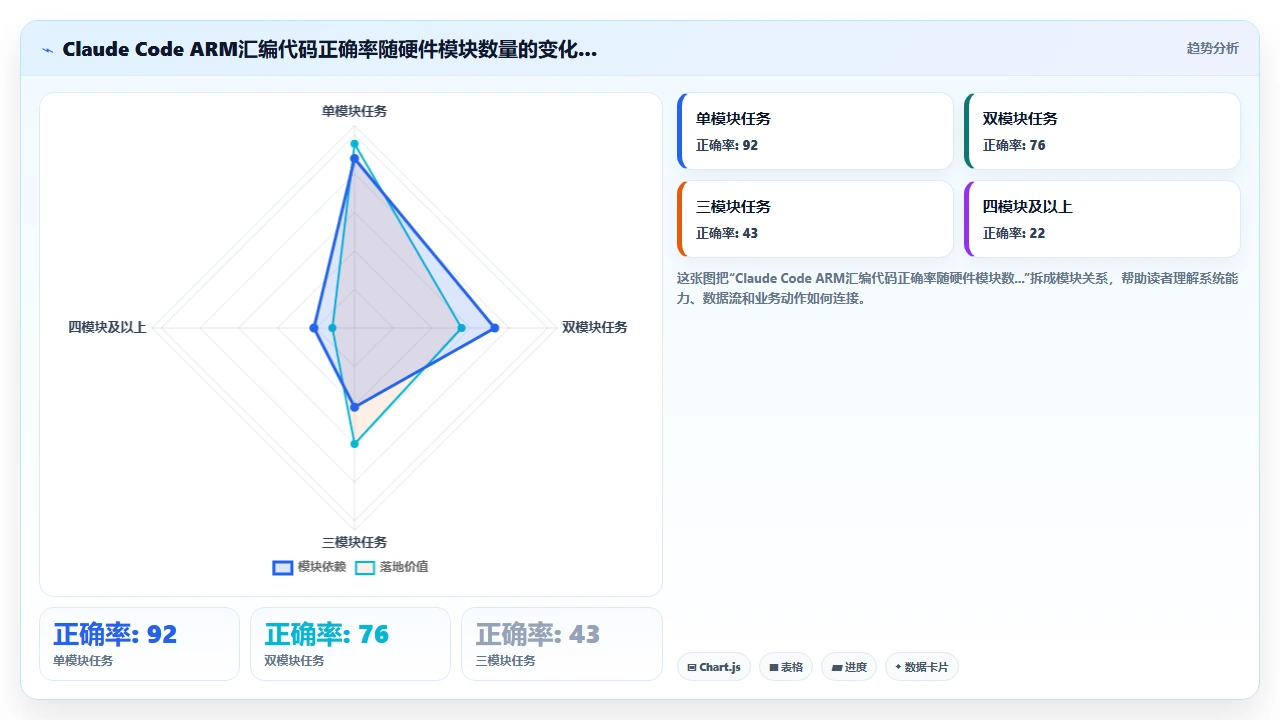The width and height of the screenshot is (1280, 720).
Task: Click the 趋势分析 label in the header
Action: pyautogui.click(x=1212, y=48)
